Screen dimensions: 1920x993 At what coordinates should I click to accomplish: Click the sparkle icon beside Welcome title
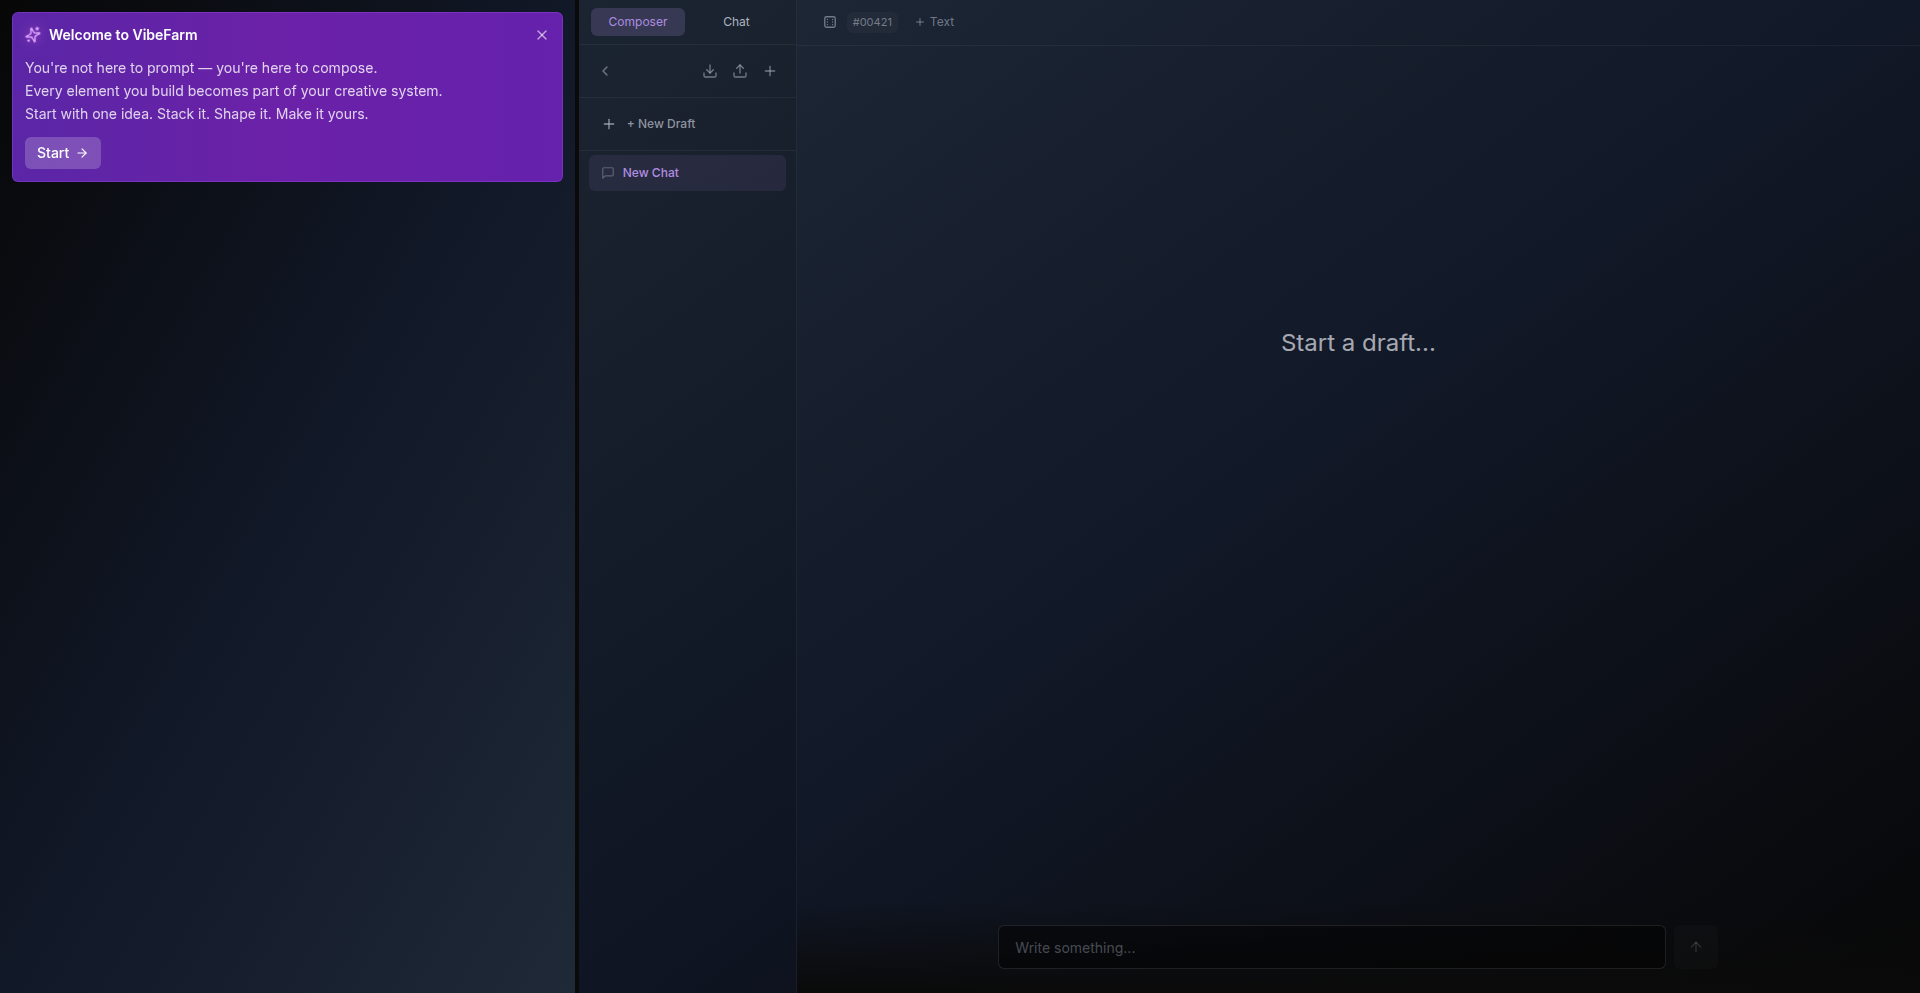click(x=33, y=35)
